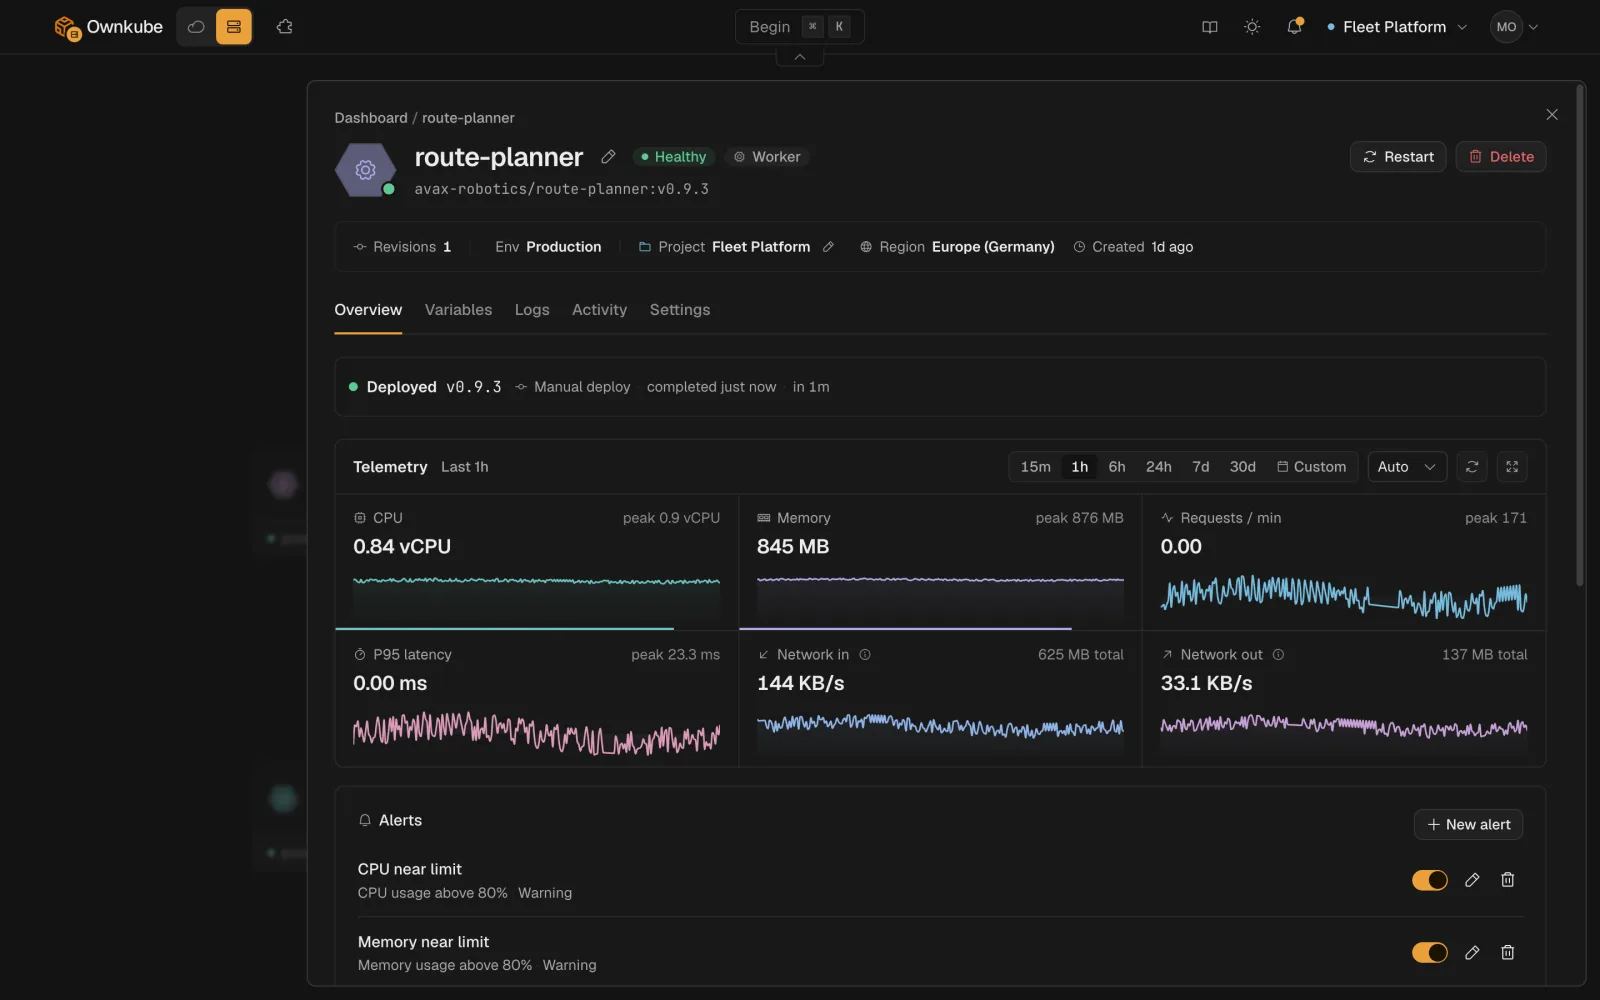This screenshot has height=1000, width=1600.
Task: Delete the route-planner service
Action: 1501,157
